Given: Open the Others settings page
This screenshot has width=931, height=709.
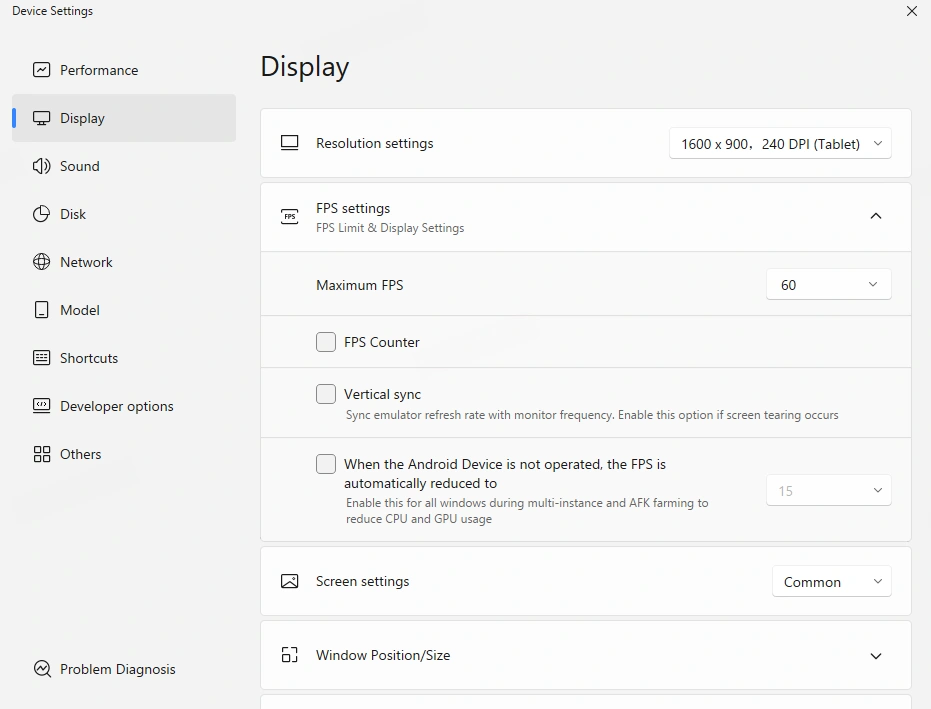Looking at the screenshot, I should (124, 454).
